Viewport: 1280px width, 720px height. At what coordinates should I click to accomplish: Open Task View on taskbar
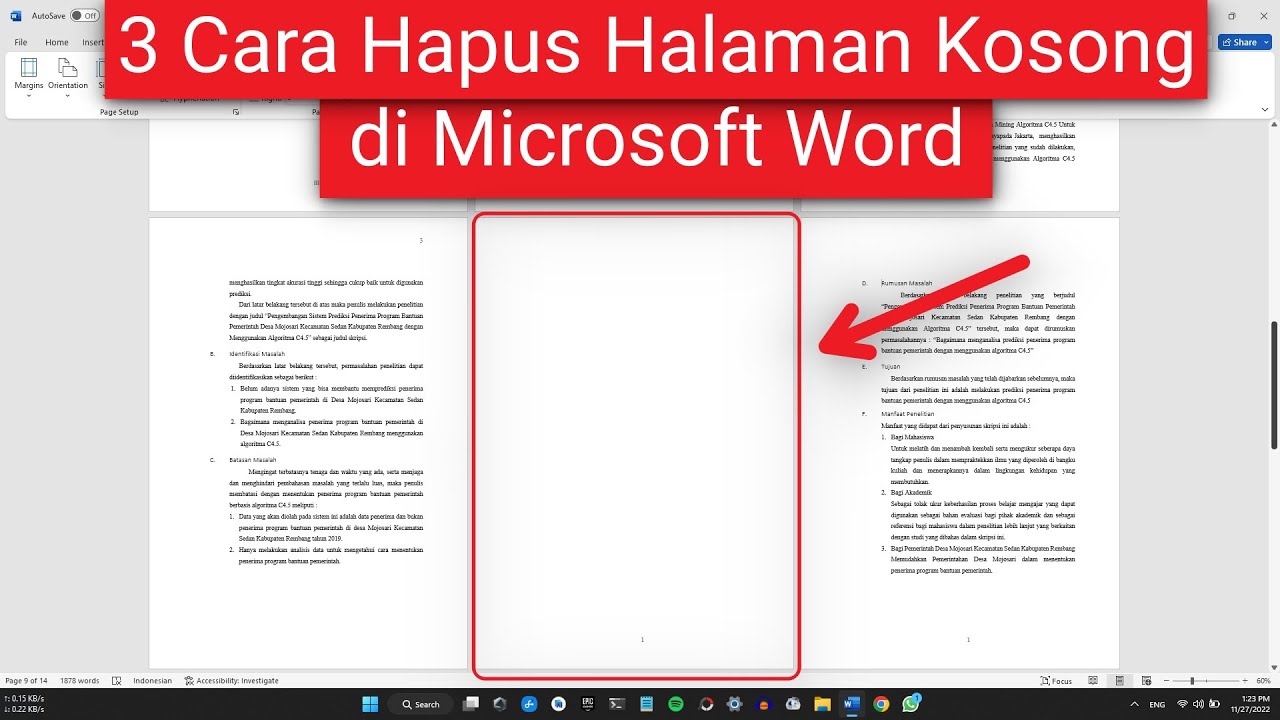point(471,704)
